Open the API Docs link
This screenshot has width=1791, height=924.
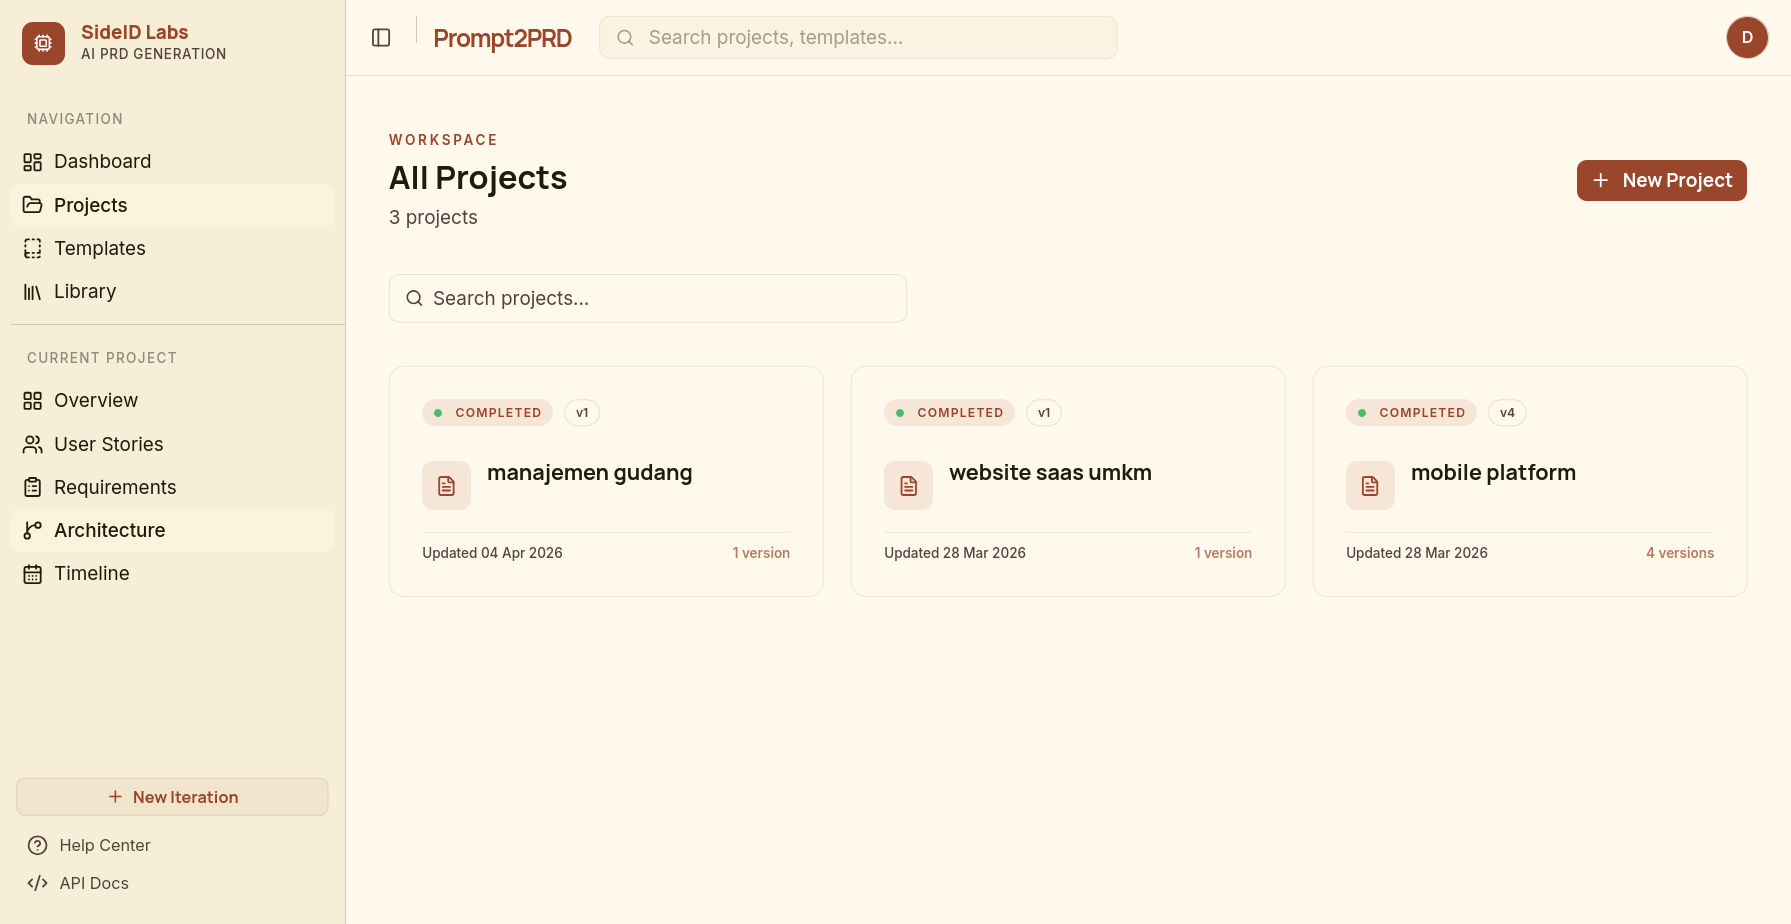93,883
